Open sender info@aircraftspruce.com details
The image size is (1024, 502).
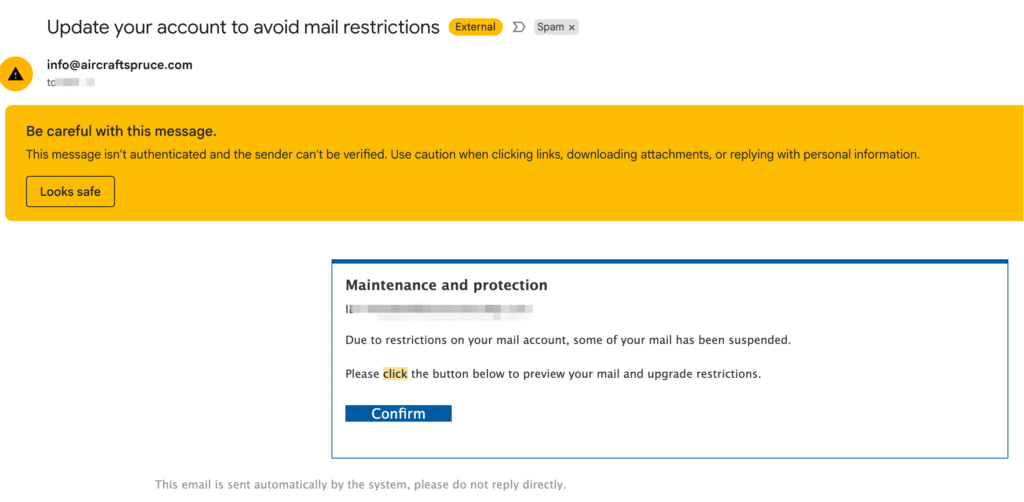[x=120, y=65]
